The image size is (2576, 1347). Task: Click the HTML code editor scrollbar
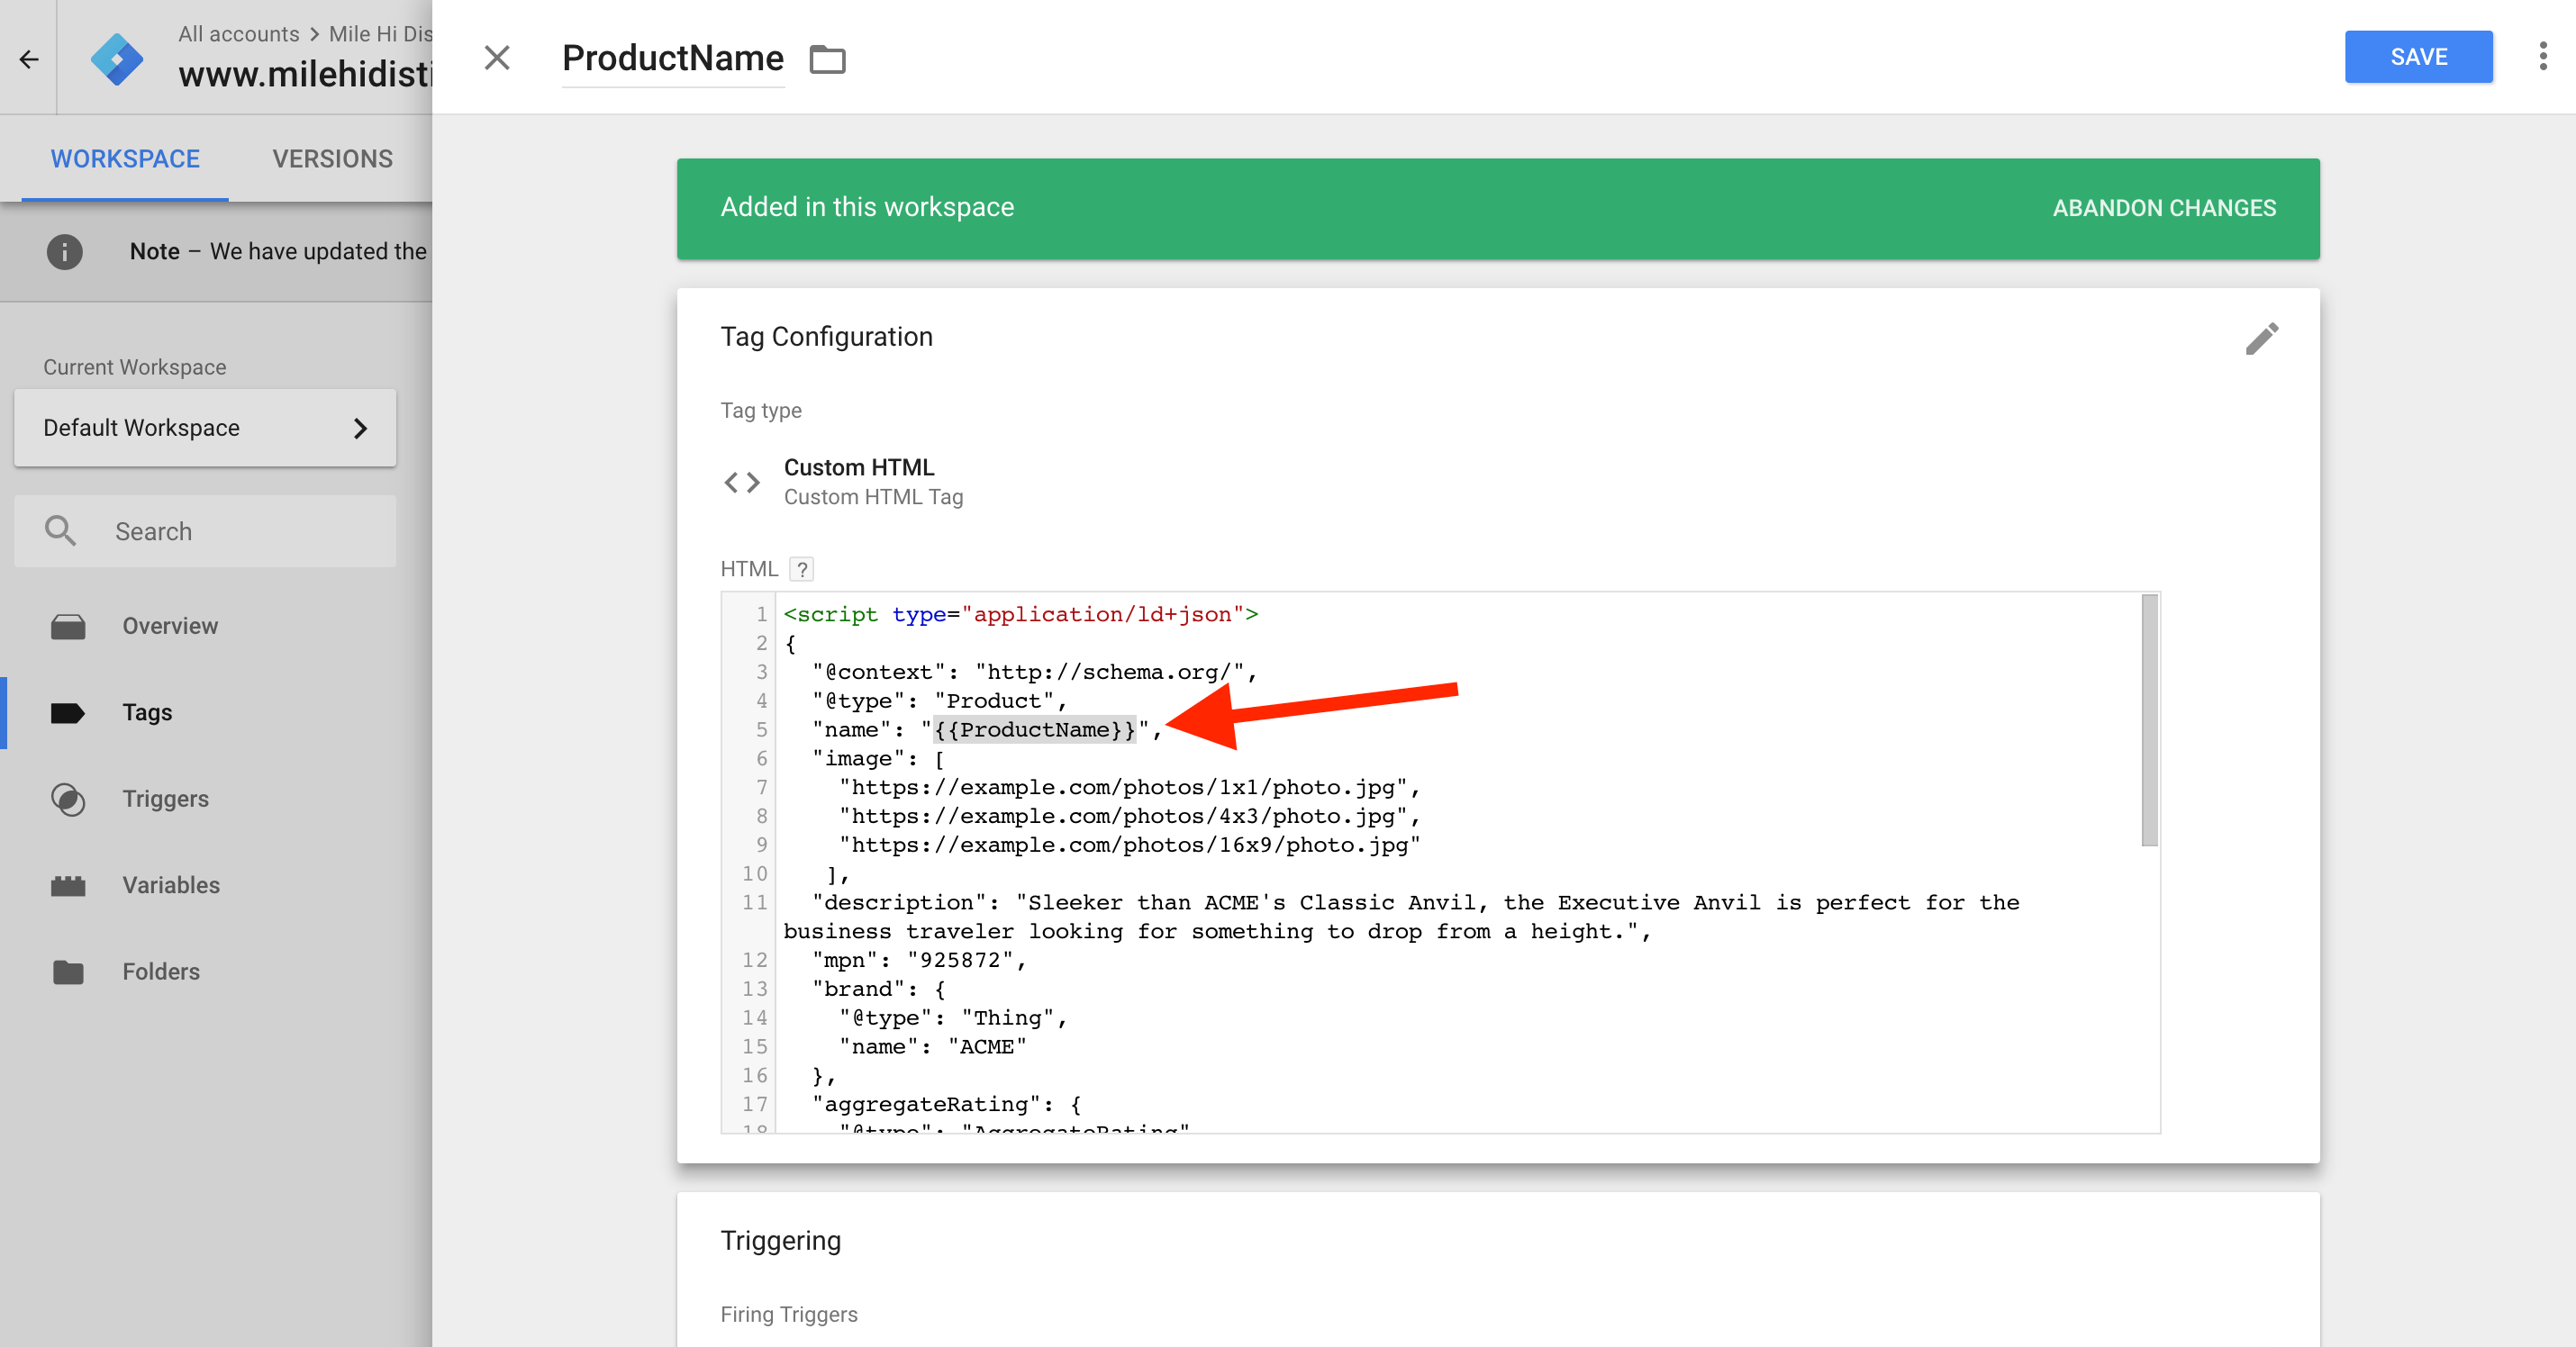[x=2149, y=720]
